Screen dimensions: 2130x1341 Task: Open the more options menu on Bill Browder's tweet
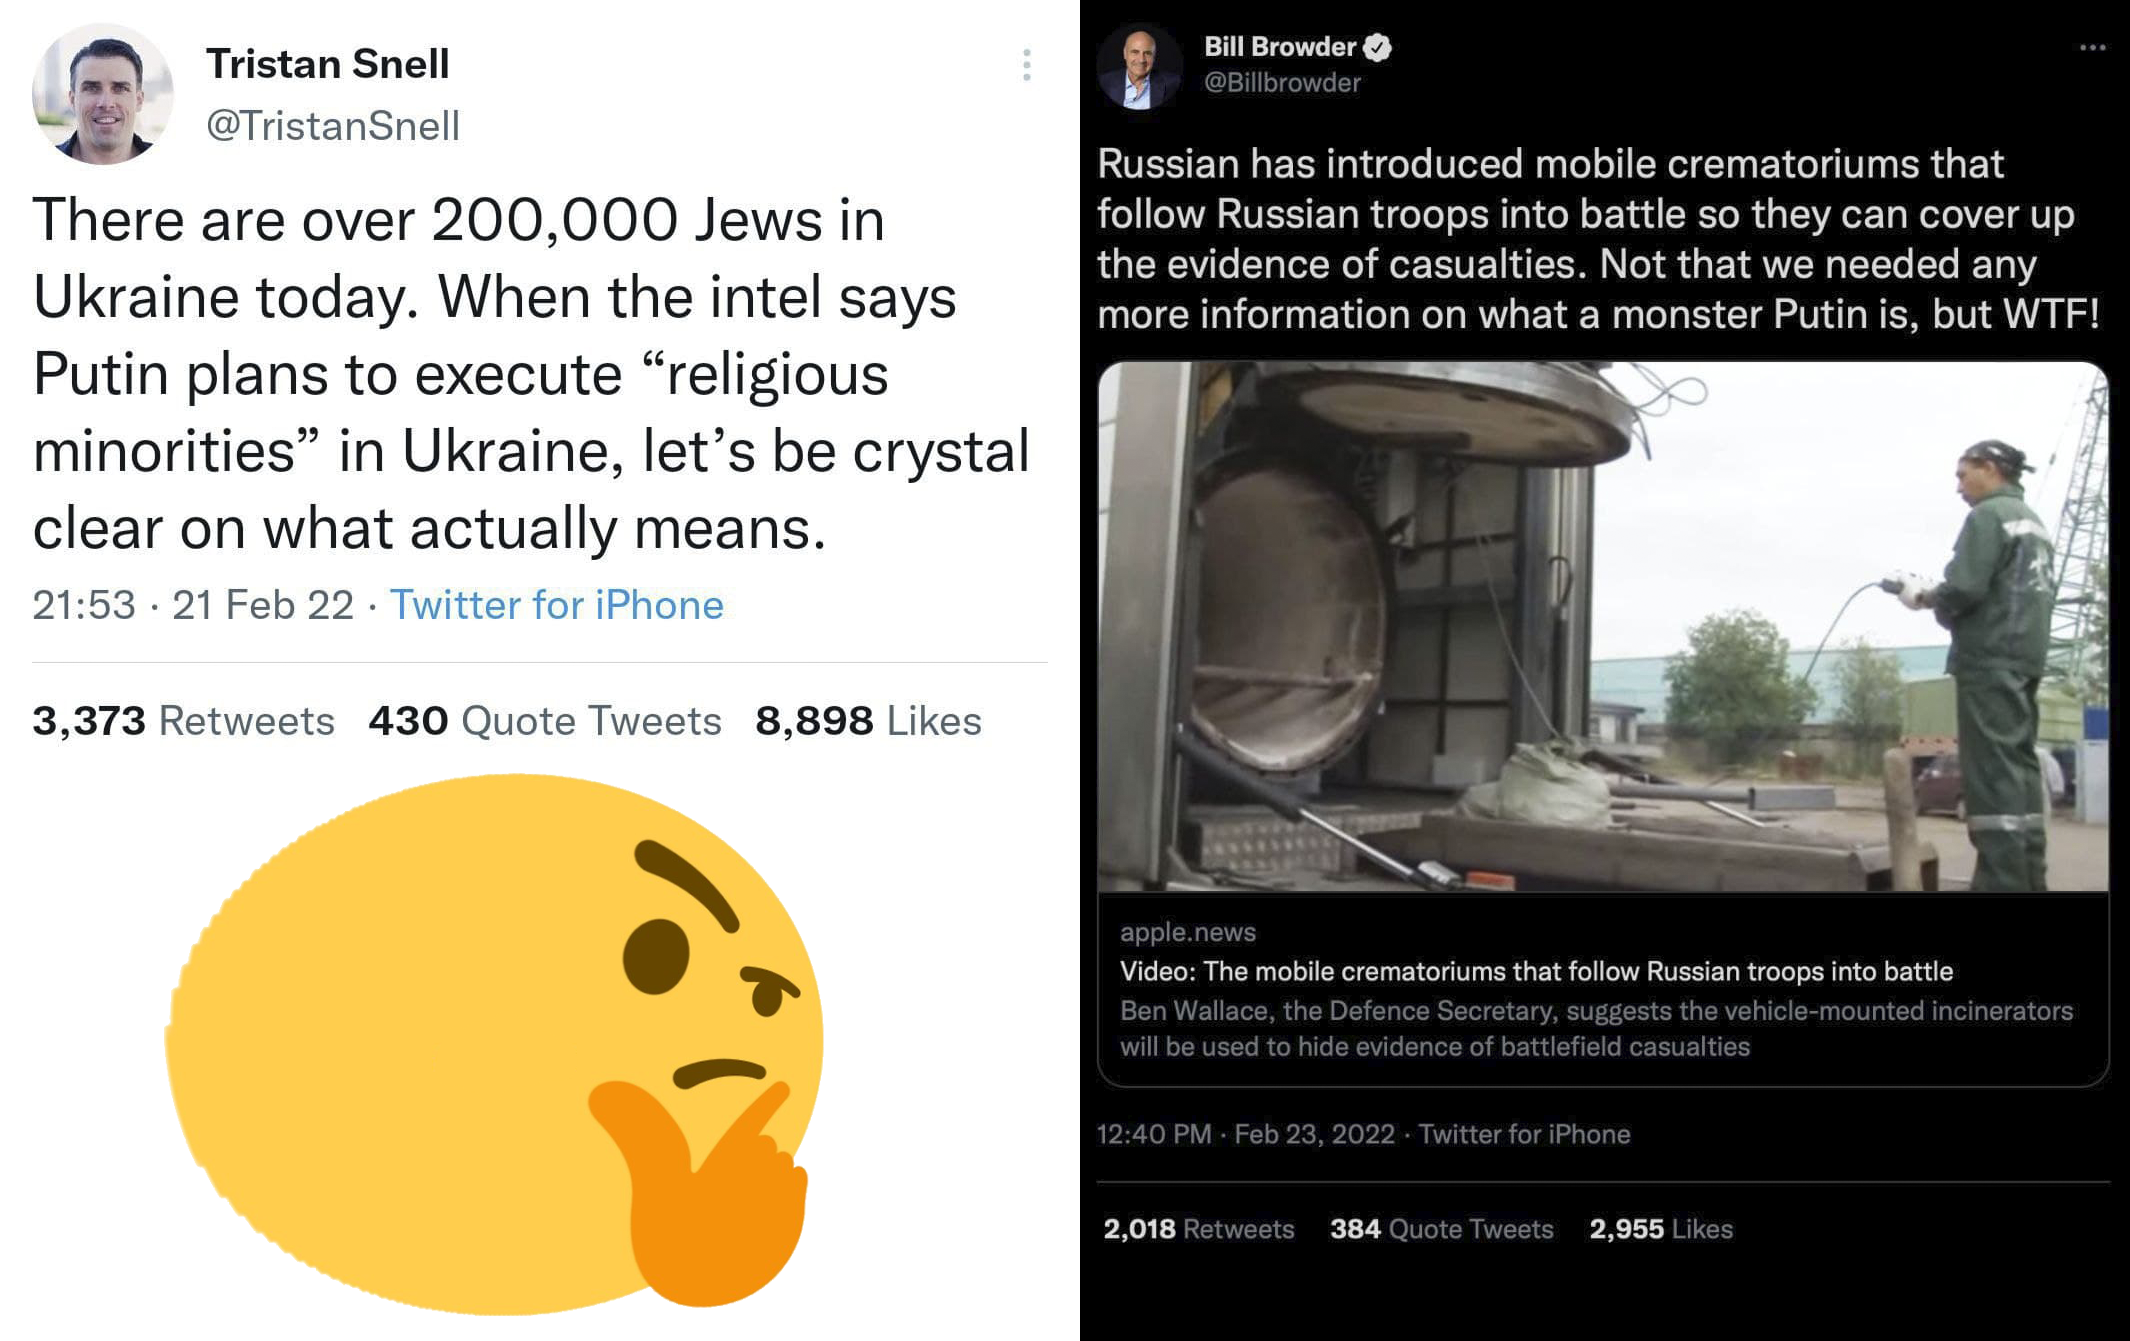click(2092, 48)
